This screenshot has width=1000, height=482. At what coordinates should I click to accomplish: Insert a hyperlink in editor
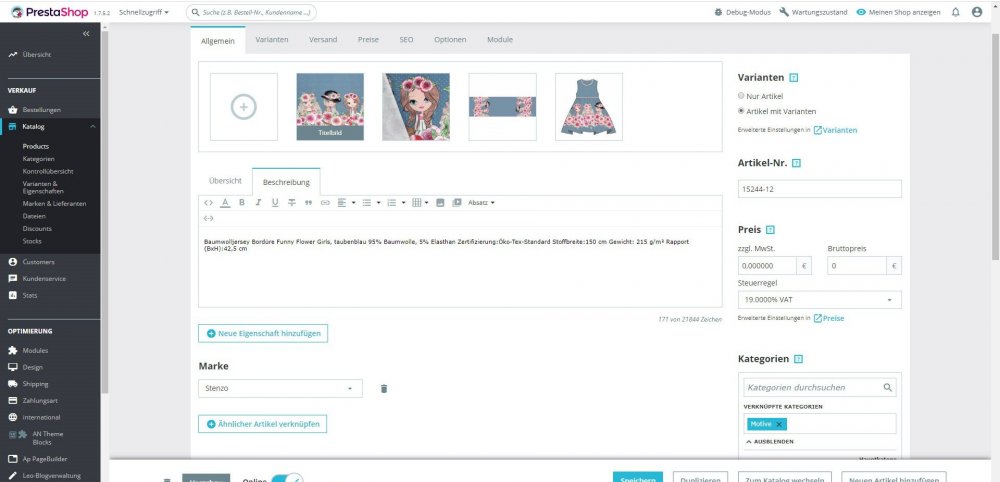325,203
